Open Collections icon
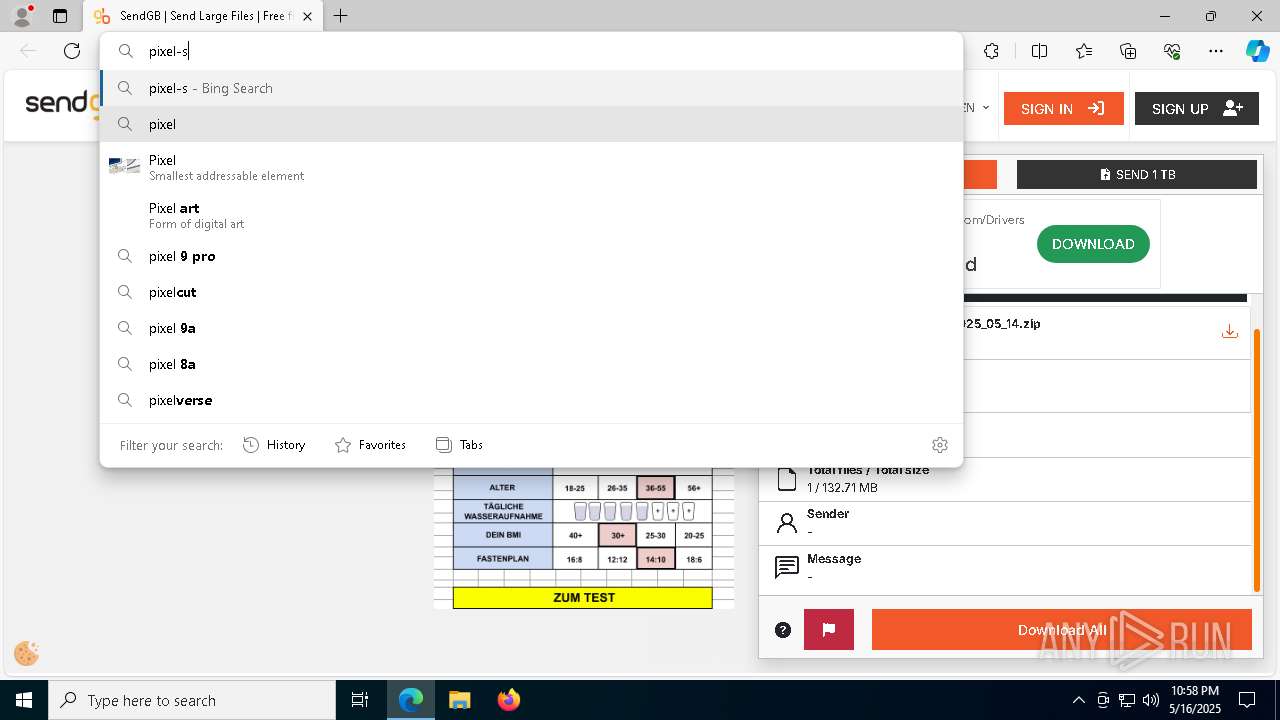This screenshot has width=1280, height=720. [x=1128, y=51]
